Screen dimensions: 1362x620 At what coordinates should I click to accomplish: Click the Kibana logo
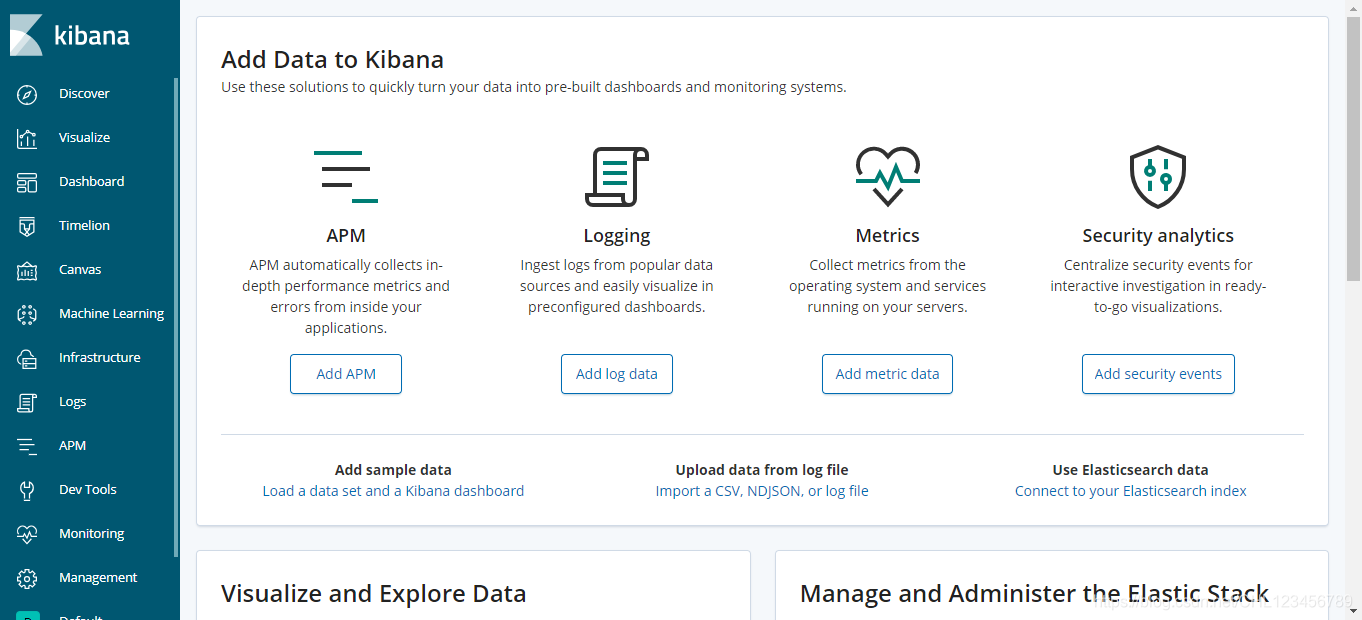click(x=70, y=36)
